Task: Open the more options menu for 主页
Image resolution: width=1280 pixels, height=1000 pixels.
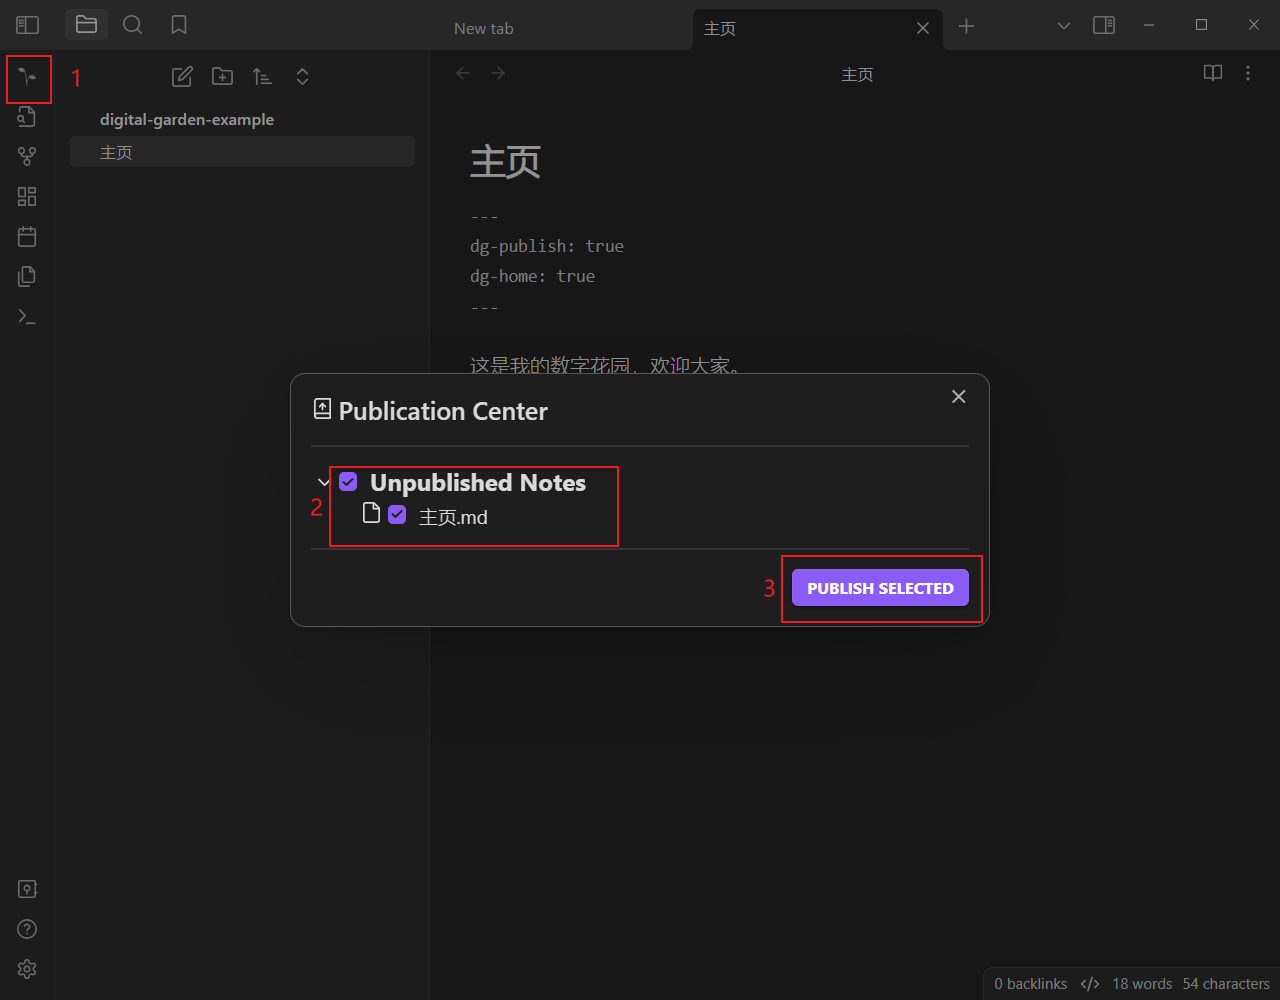Action: 1247,73
